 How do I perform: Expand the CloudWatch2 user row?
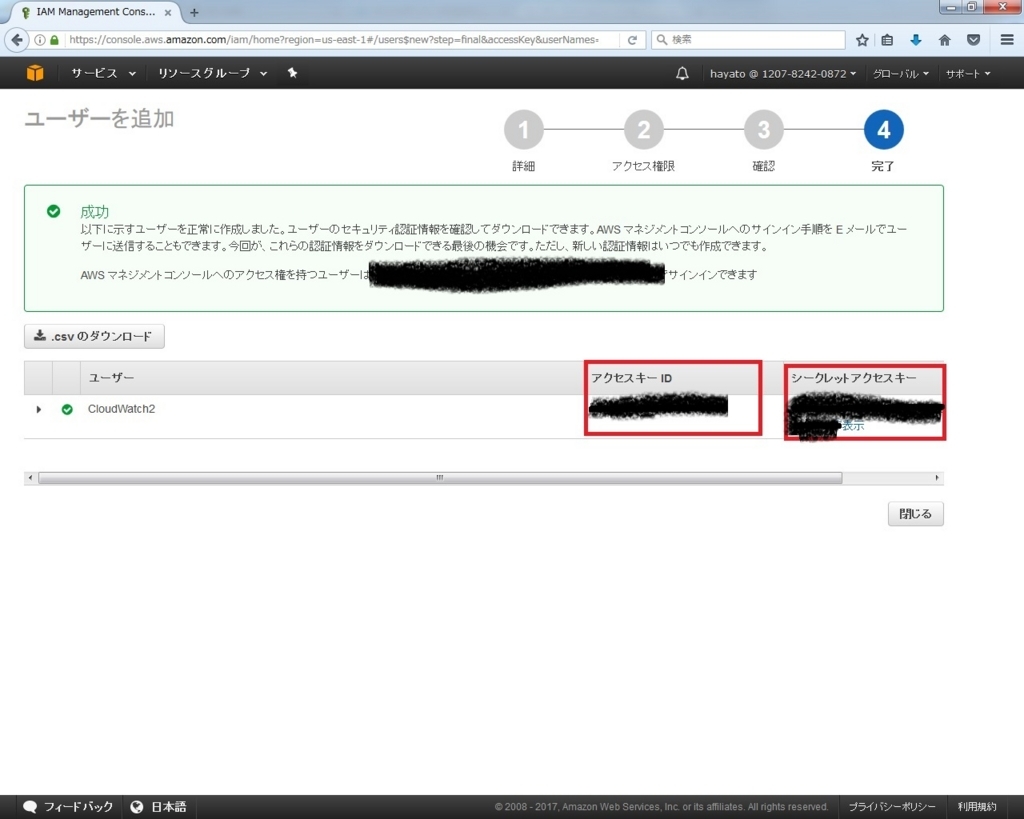(39, 410)
